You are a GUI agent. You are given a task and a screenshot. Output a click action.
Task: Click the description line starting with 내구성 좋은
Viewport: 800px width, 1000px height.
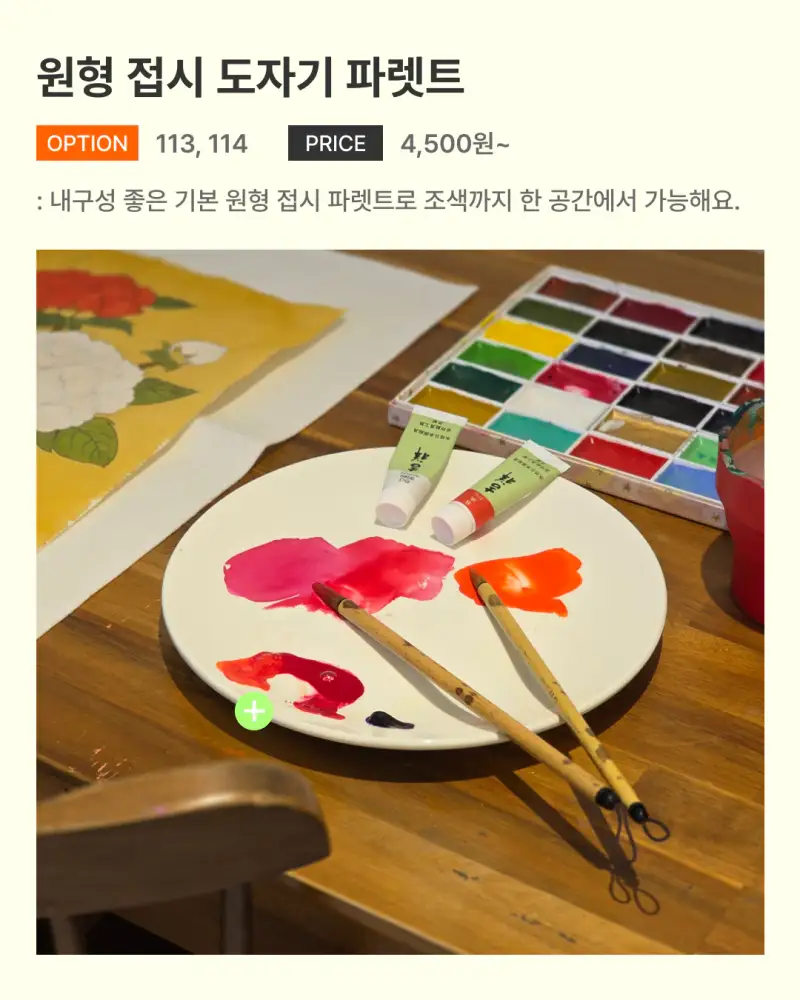[x=389, y=201]
